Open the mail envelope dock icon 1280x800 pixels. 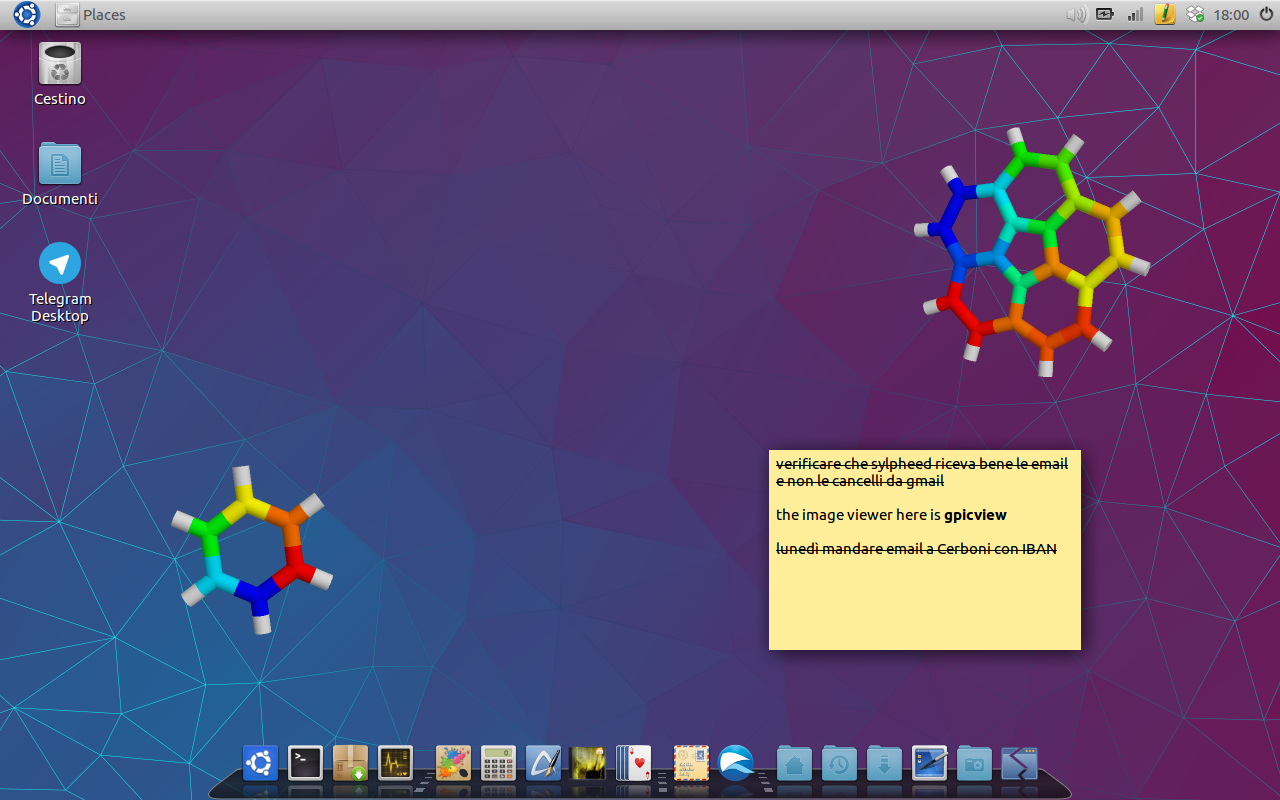(691, 763)
